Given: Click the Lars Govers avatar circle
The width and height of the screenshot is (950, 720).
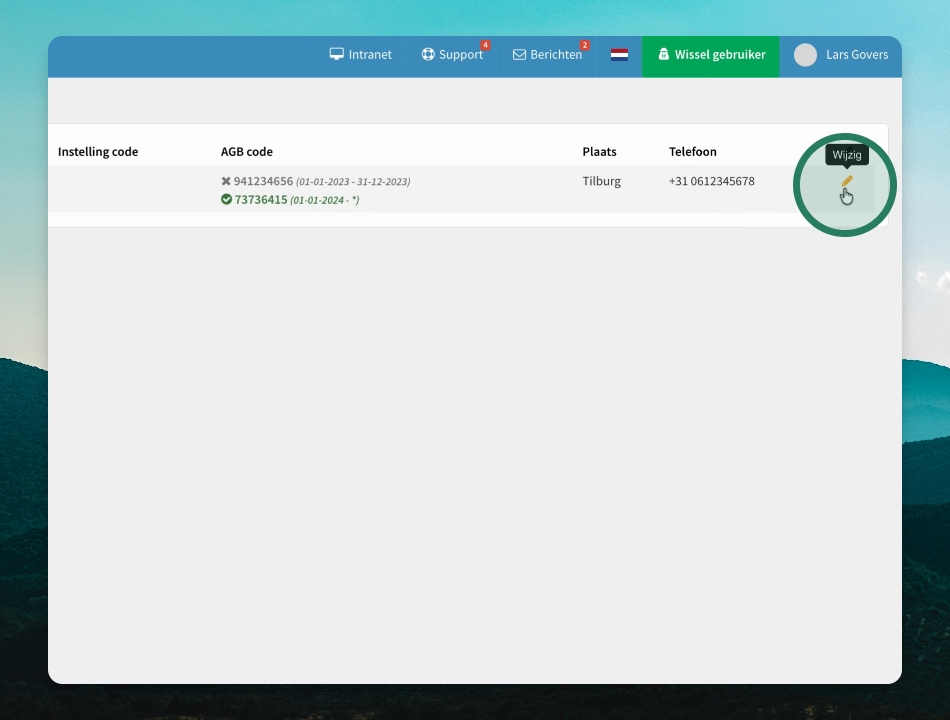Looking at the screenshot, I should 805,55.
